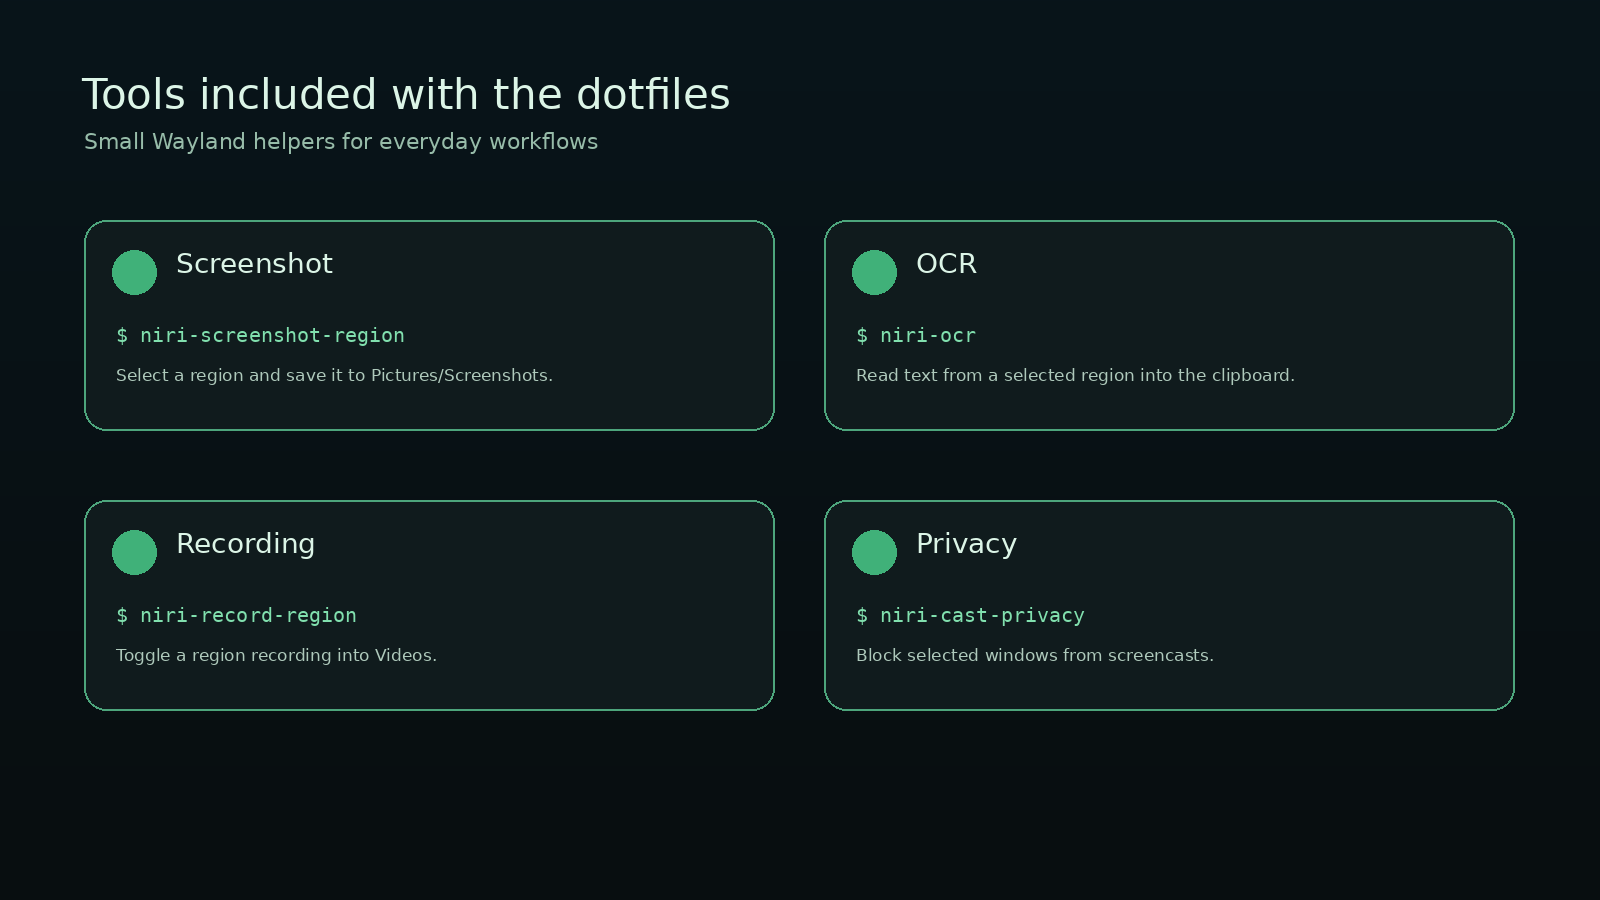Click the 'Tools included with the dotfiles' heading
Screen dimensions: 1600x900
tap(406, 95)
